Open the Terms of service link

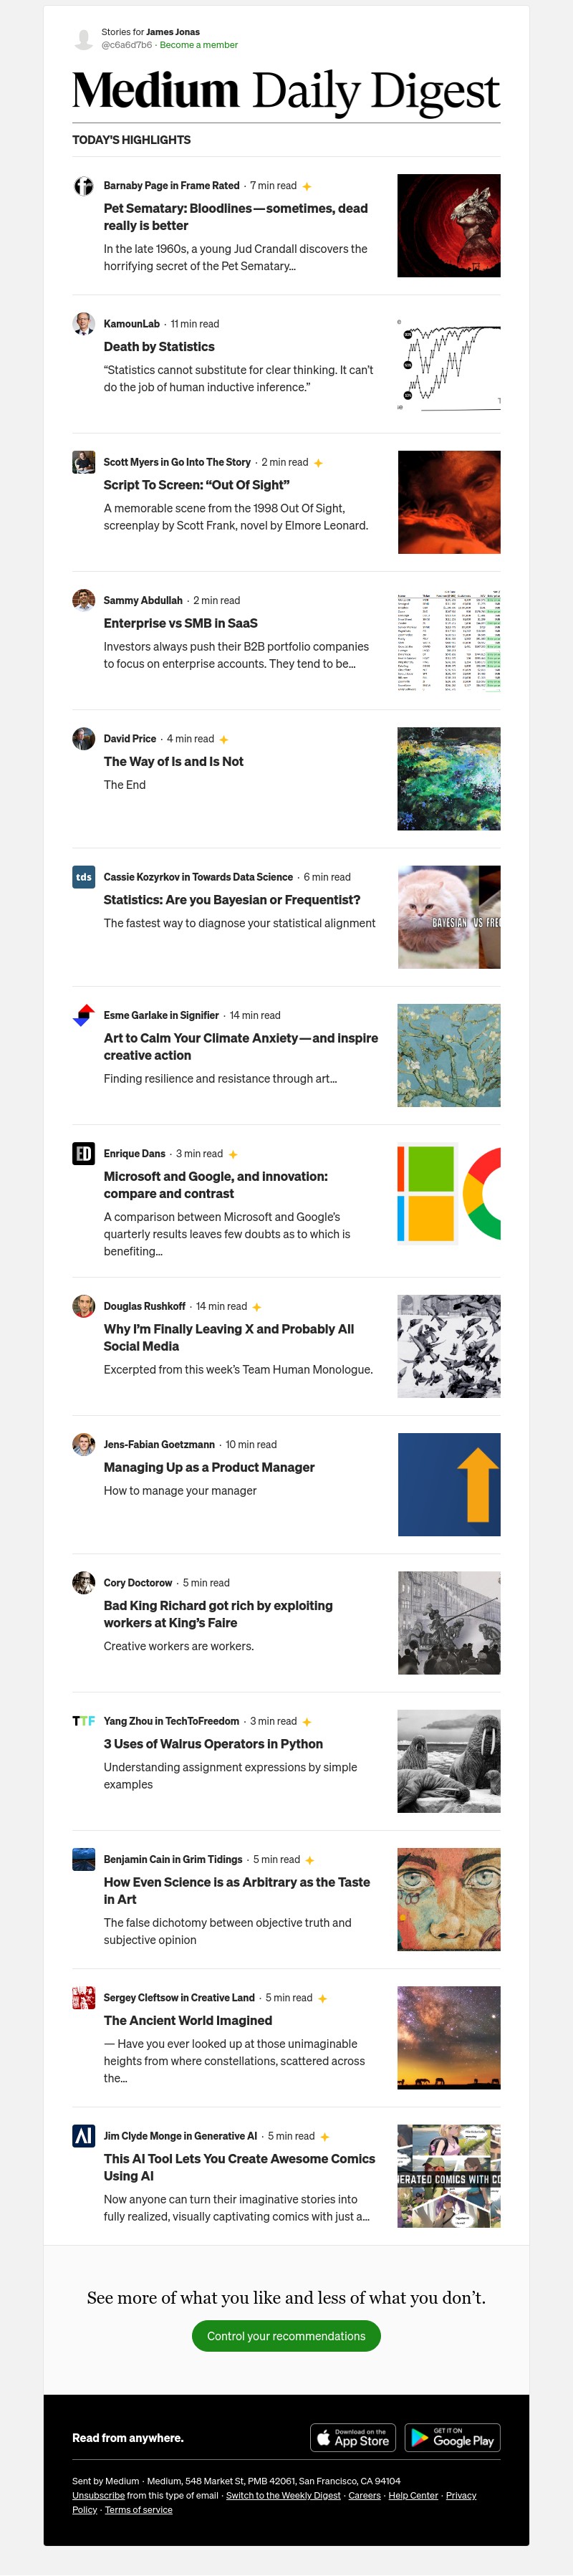(x=138, y=2509)
